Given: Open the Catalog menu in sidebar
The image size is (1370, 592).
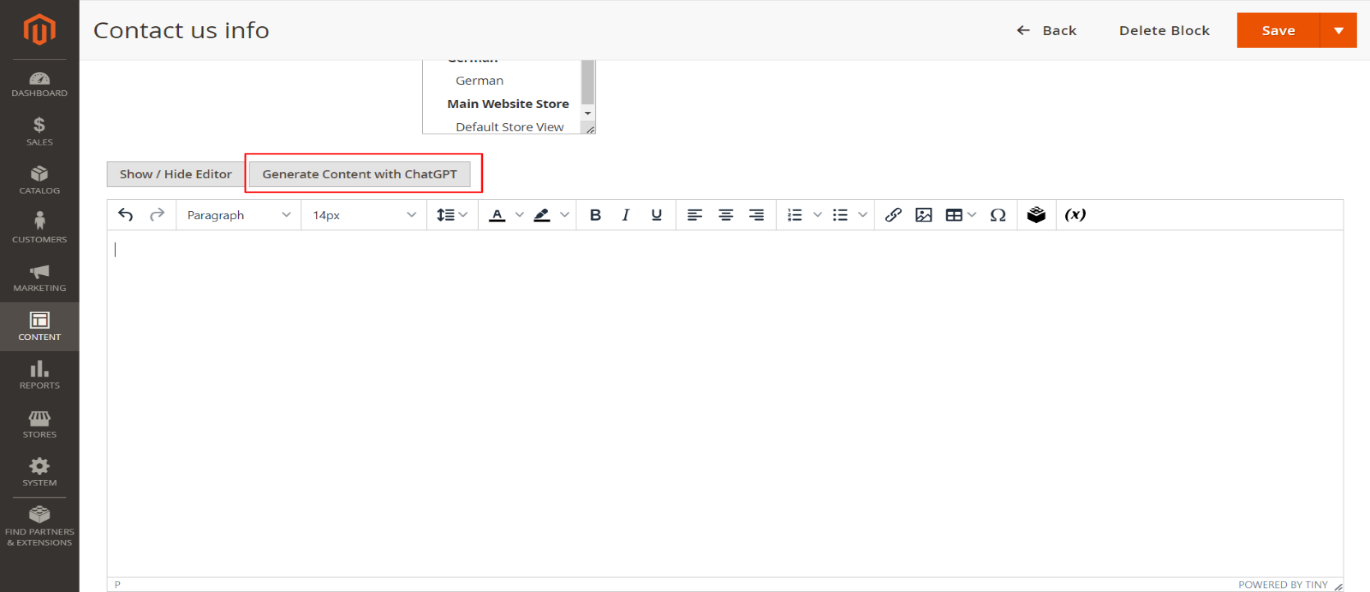Looking at the screenshot, I should [39, 180].
